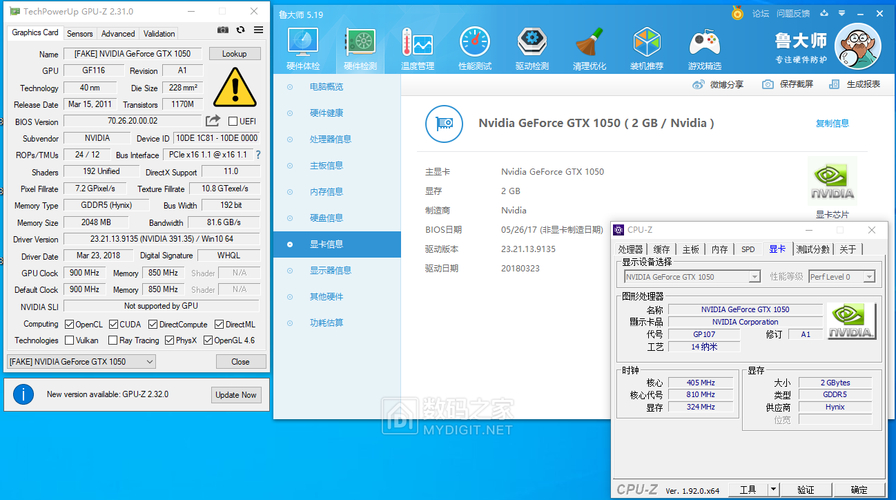Open the GPU-Z hamburger menu

(259, 30)
